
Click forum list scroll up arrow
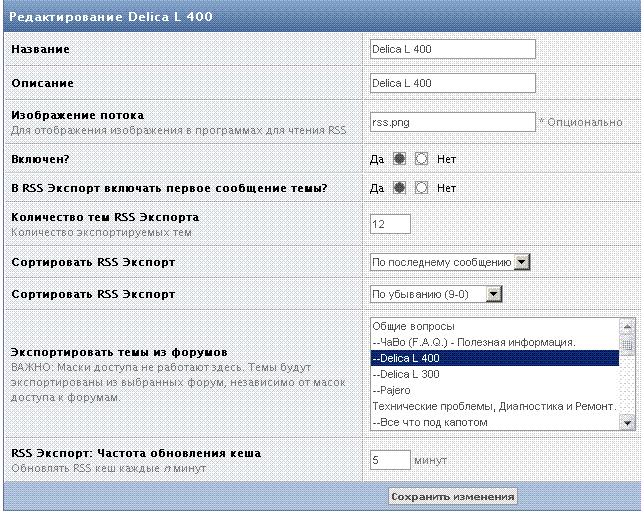tap(627, 326)
